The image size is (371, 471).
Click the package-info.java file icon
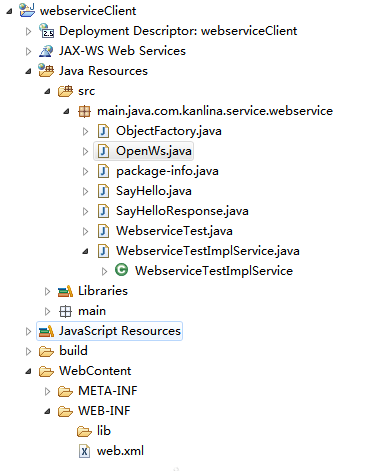pyautogui.click(x=103, y=171)
